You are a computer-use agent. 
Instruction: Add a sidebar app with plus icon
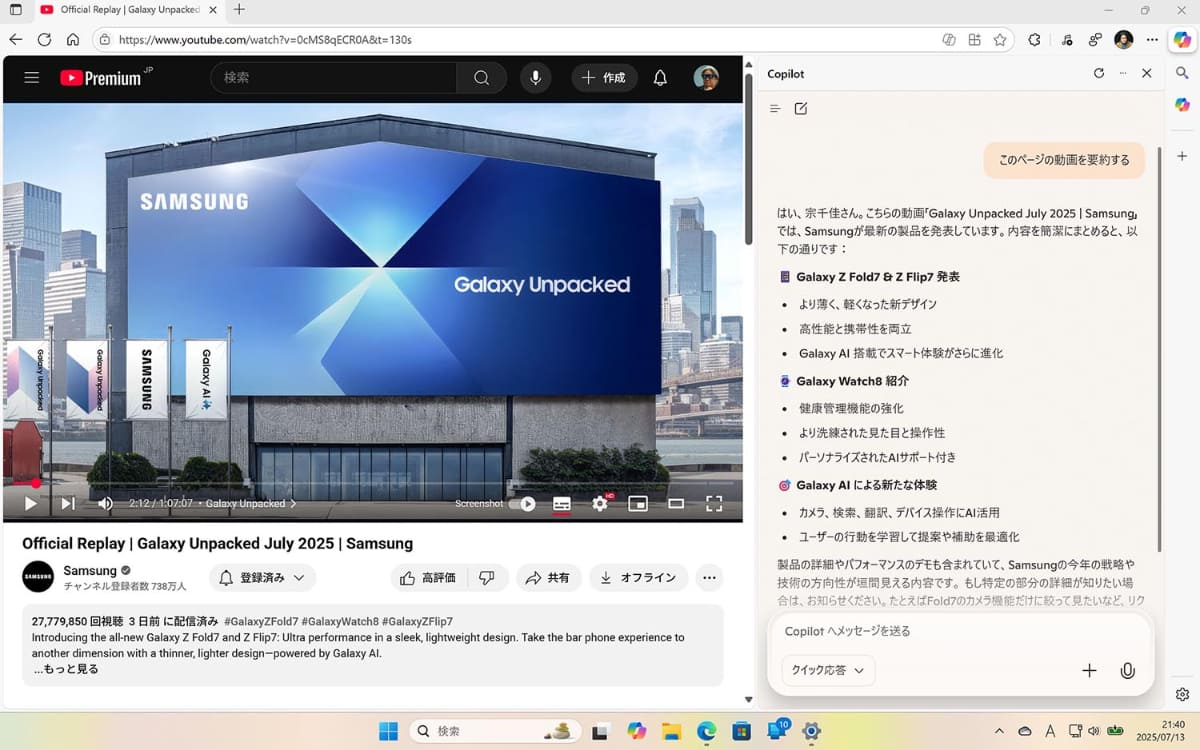[x=1182, y=156]
